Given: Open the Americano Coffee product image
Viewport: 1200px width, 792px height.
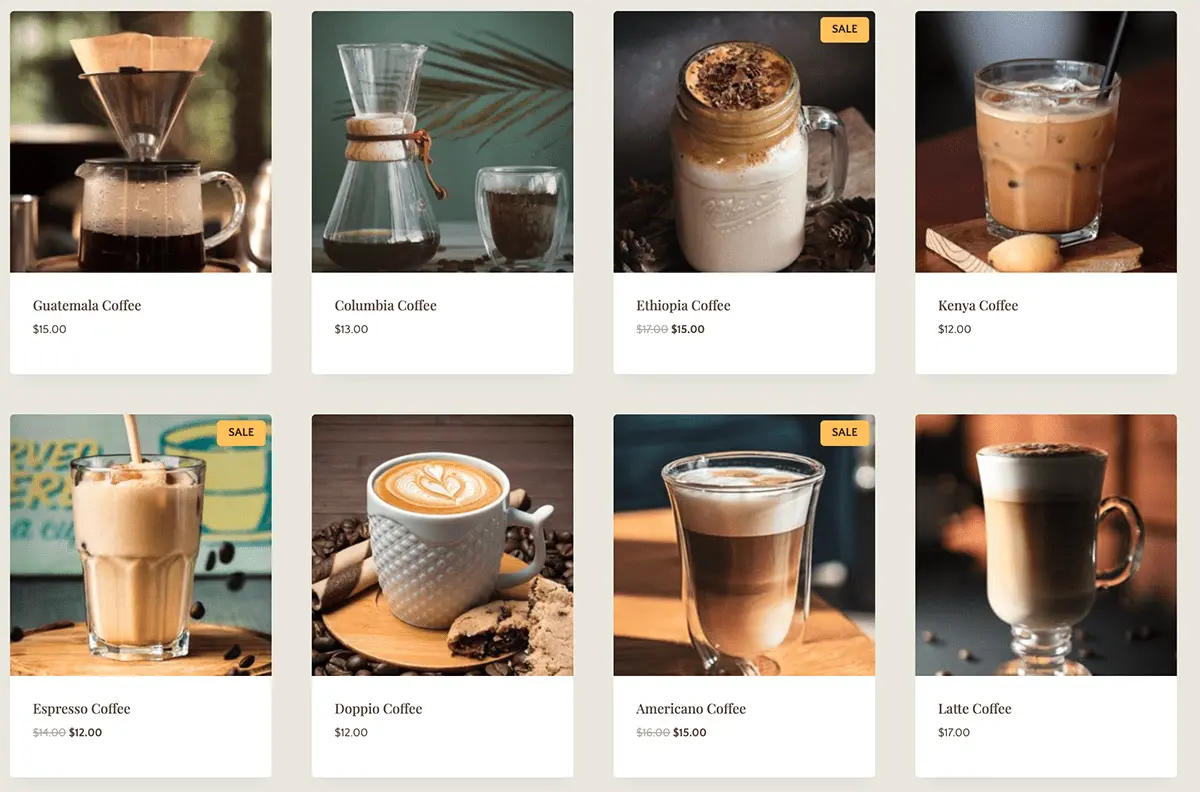Looking at the screenshot, I should tap(744, 545).
